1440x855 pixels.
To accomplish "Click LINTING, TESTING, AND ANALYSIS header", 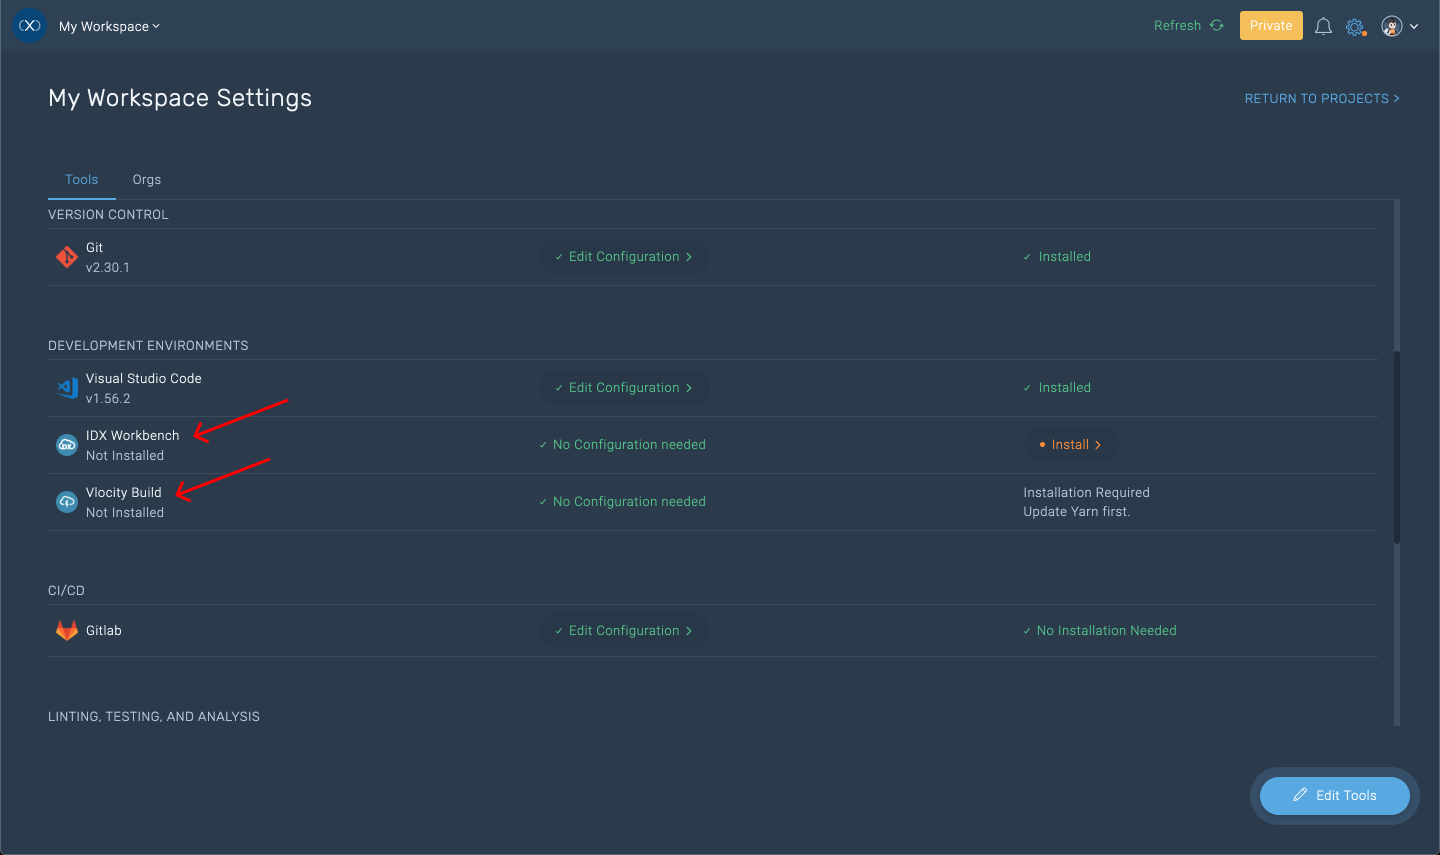I will 154,717.
